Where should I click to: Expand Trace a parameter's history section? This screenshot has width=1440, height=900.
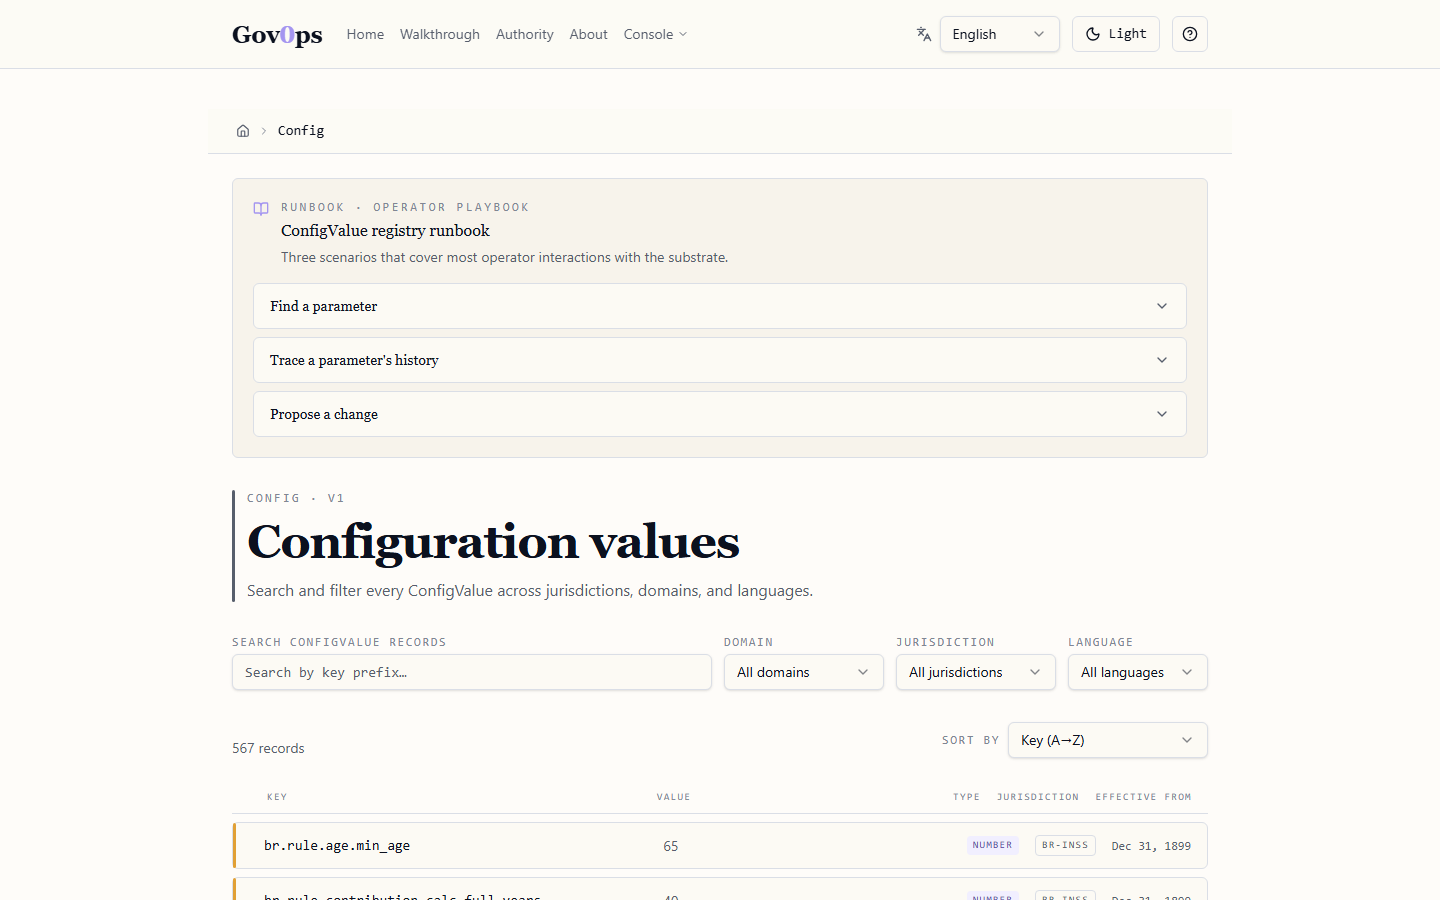[x=720, y=360]
